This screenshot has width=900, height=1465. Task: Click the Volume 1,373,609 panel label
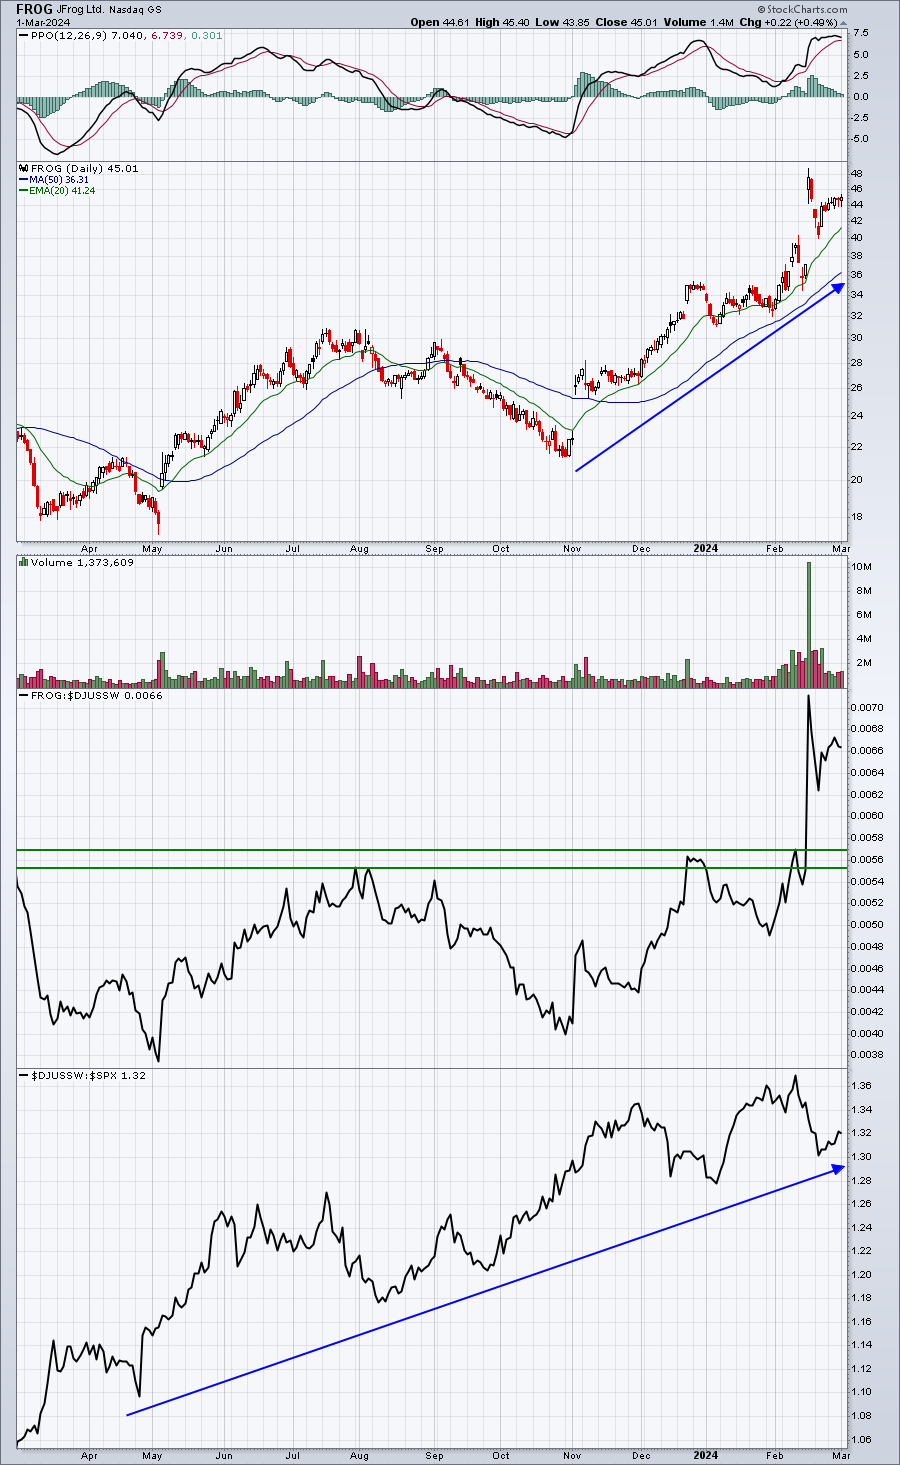(x=84, y=563)
